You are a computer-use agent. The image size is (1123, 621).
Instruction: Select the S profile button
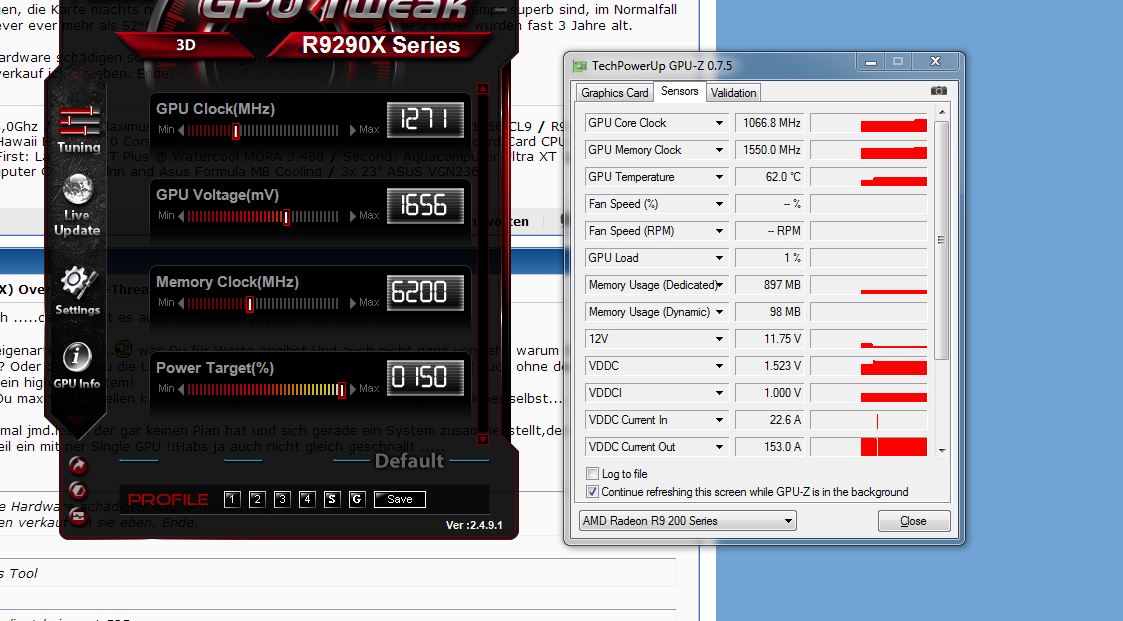coord(332,499)
